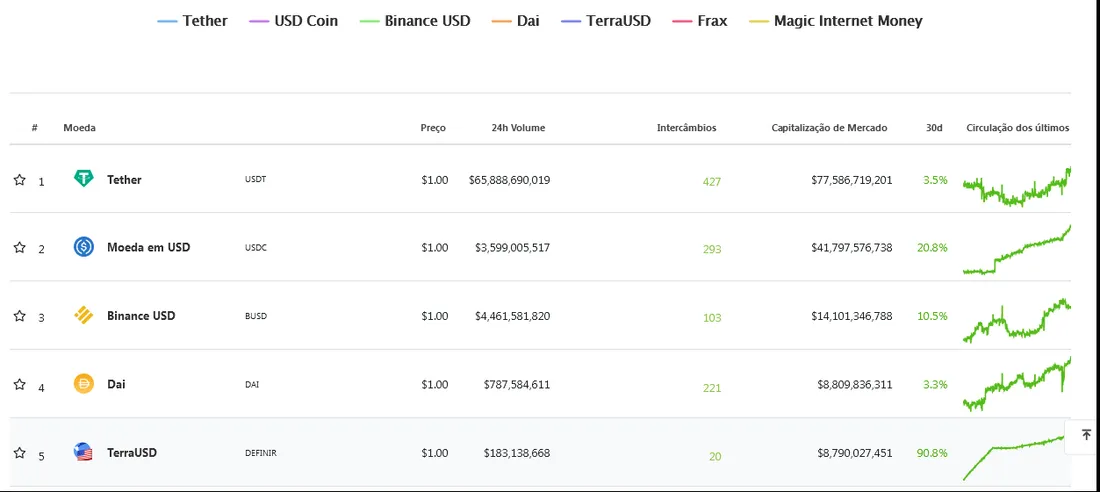Select volume value $4,461,581,820

click(513, 316)
